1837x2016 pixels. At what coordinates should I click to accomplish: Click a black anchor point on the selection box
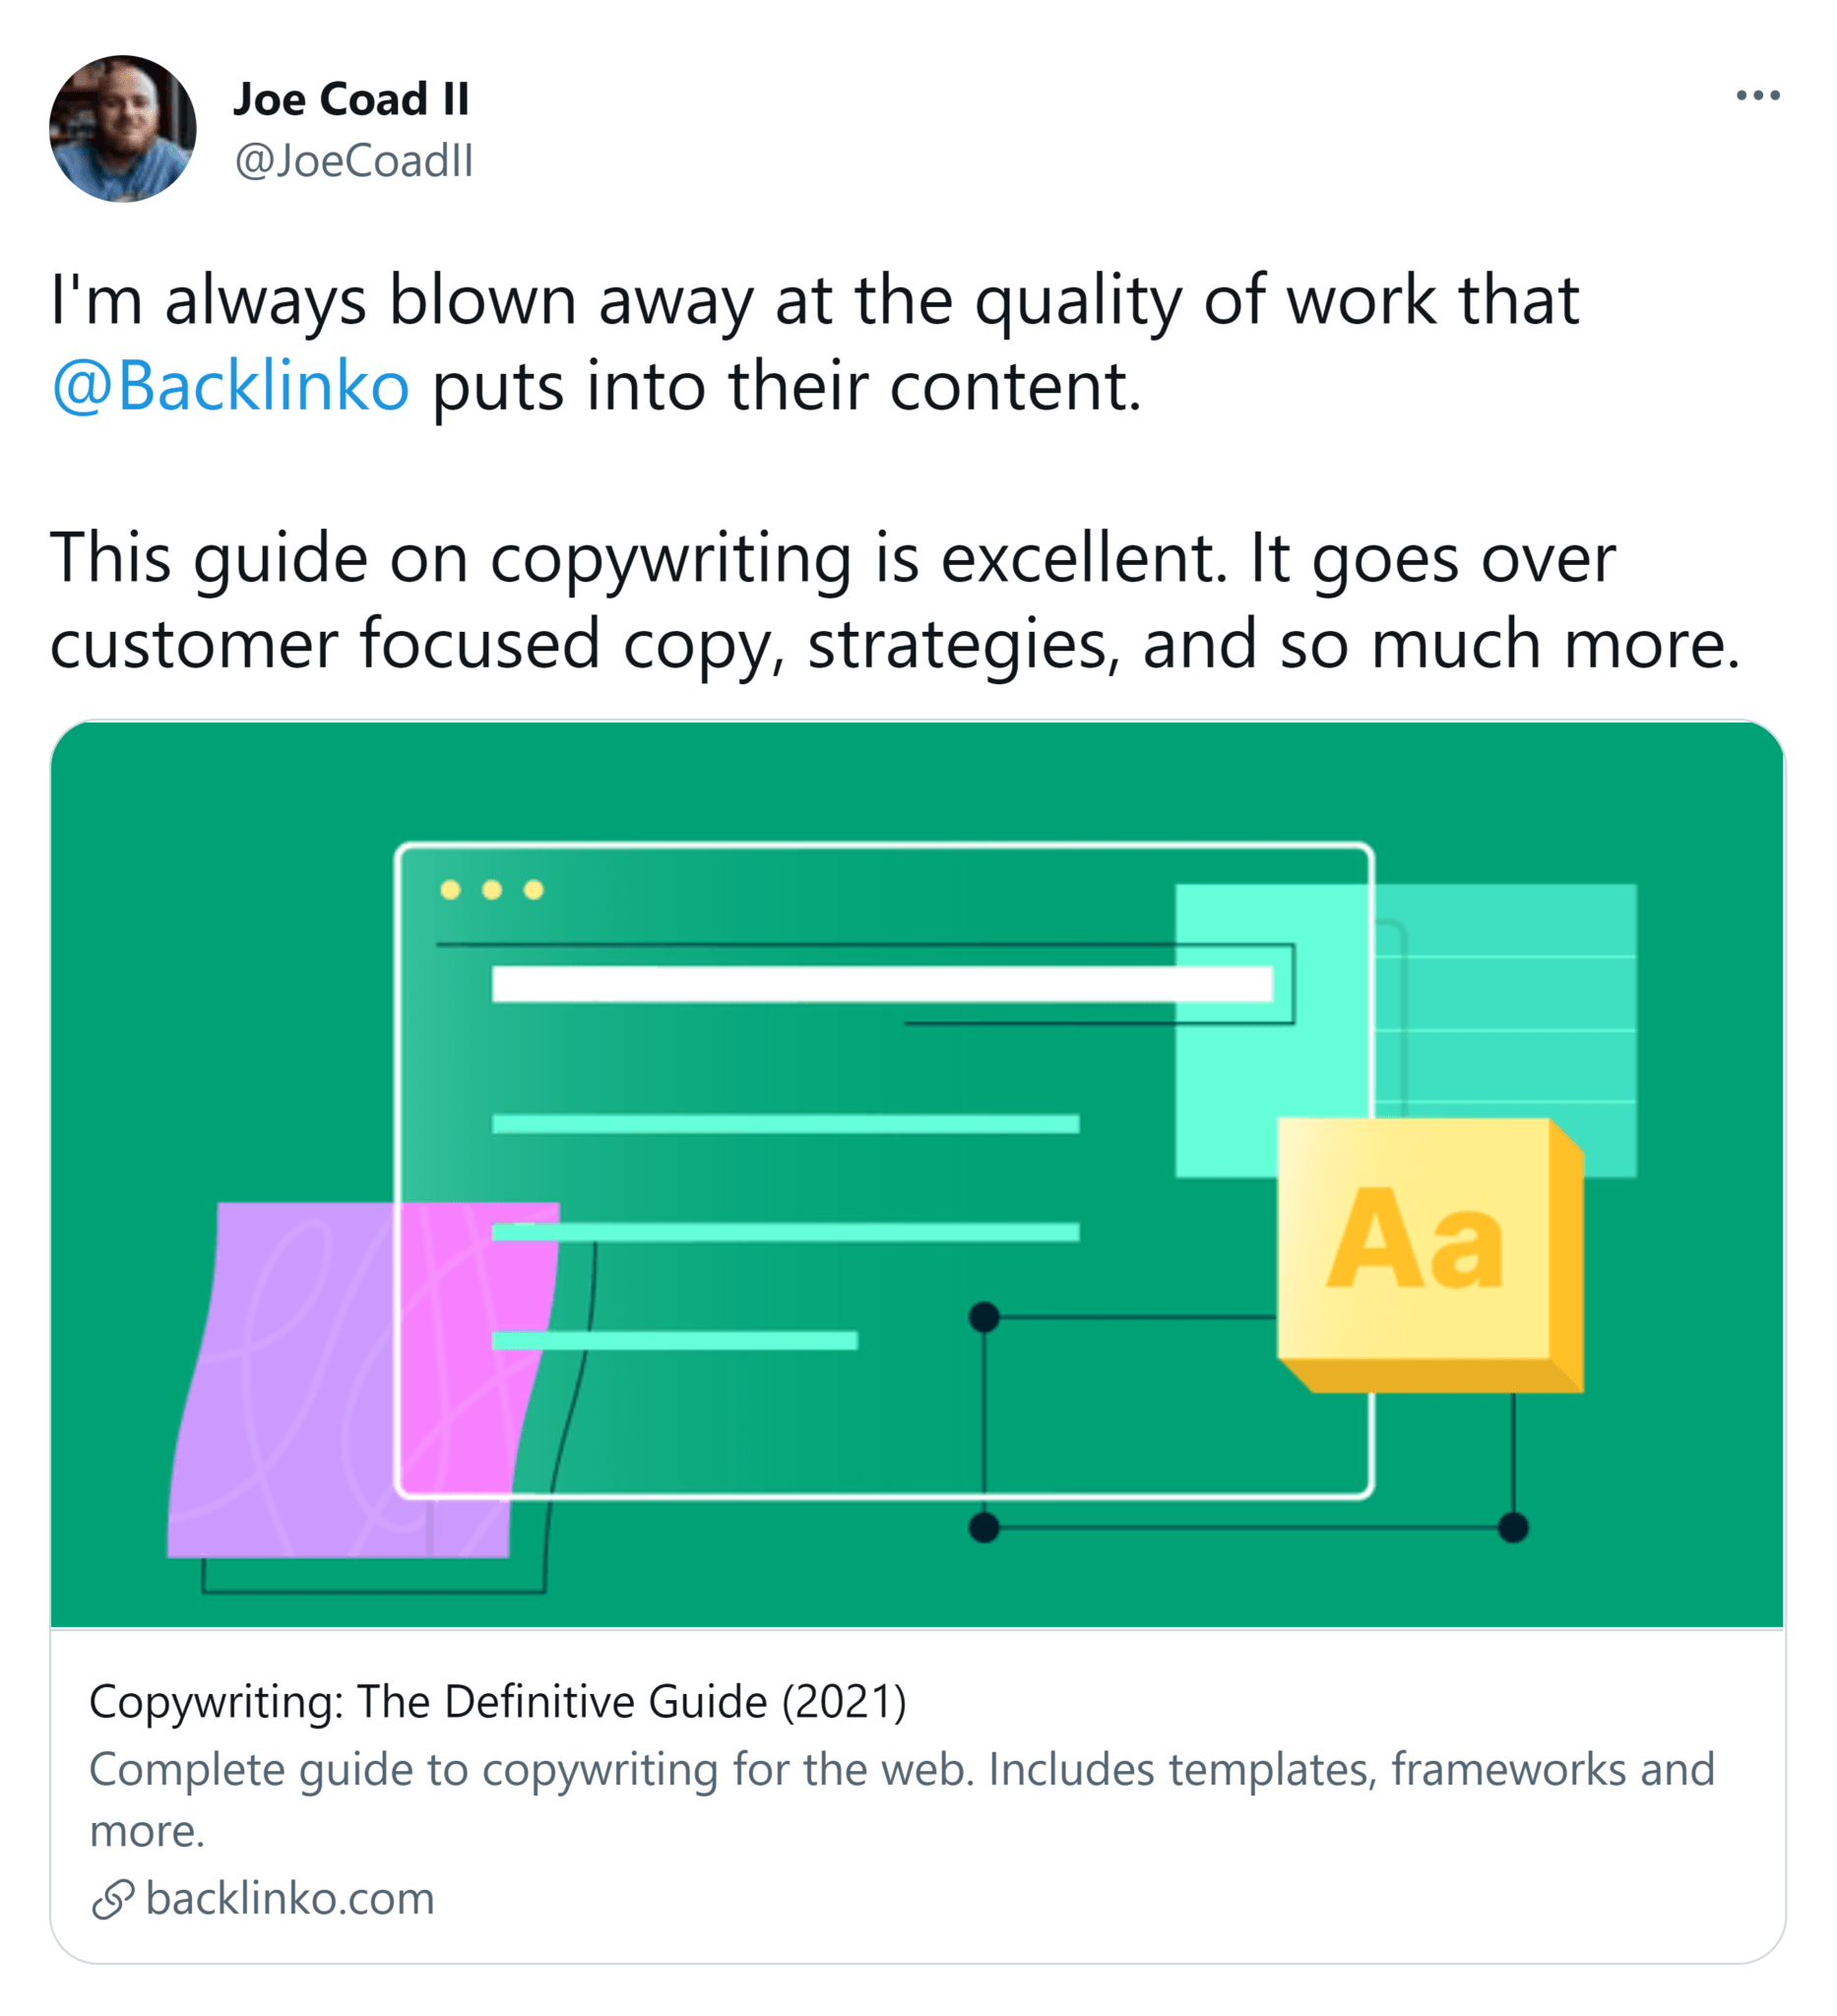click(985, 1316)
